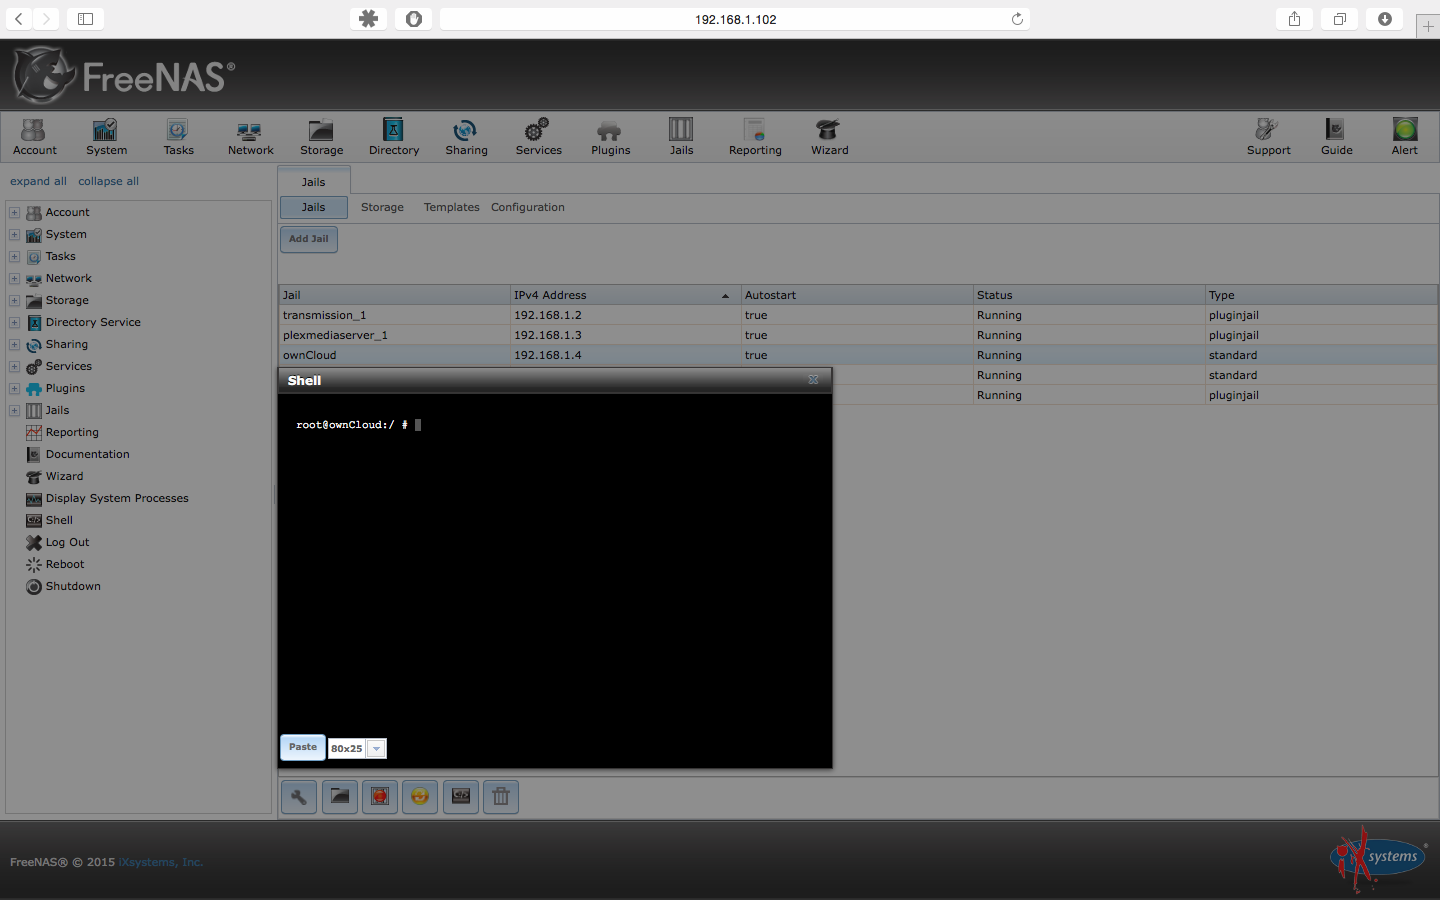Open the Directory toolbar icon
The width and height of the screenshot is (1440, 900).
(x=394, y=137)
